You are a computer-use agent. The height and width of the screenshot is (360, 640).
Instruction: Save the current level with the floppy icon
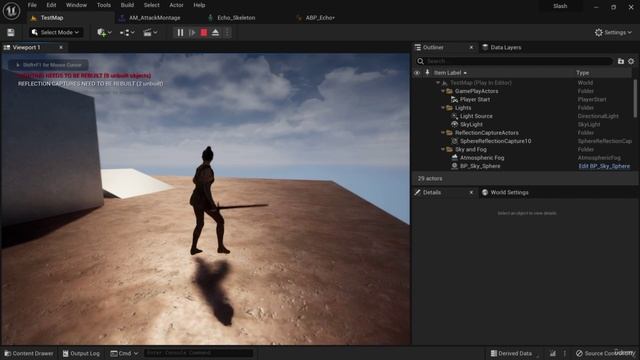[x=11, y=33]
